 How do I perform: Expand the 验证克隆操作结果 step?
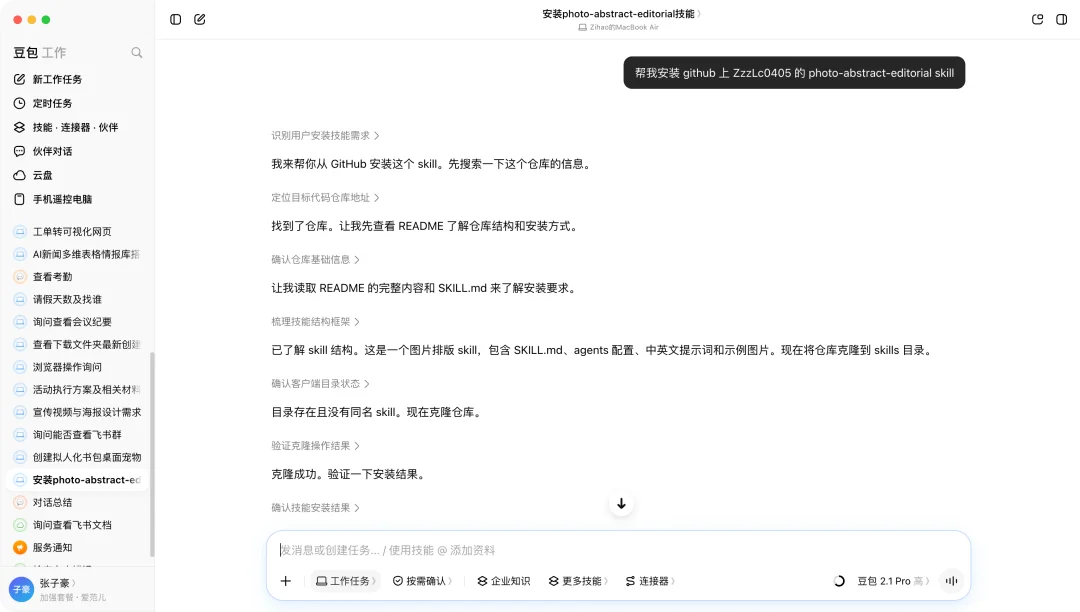(315, 445)
